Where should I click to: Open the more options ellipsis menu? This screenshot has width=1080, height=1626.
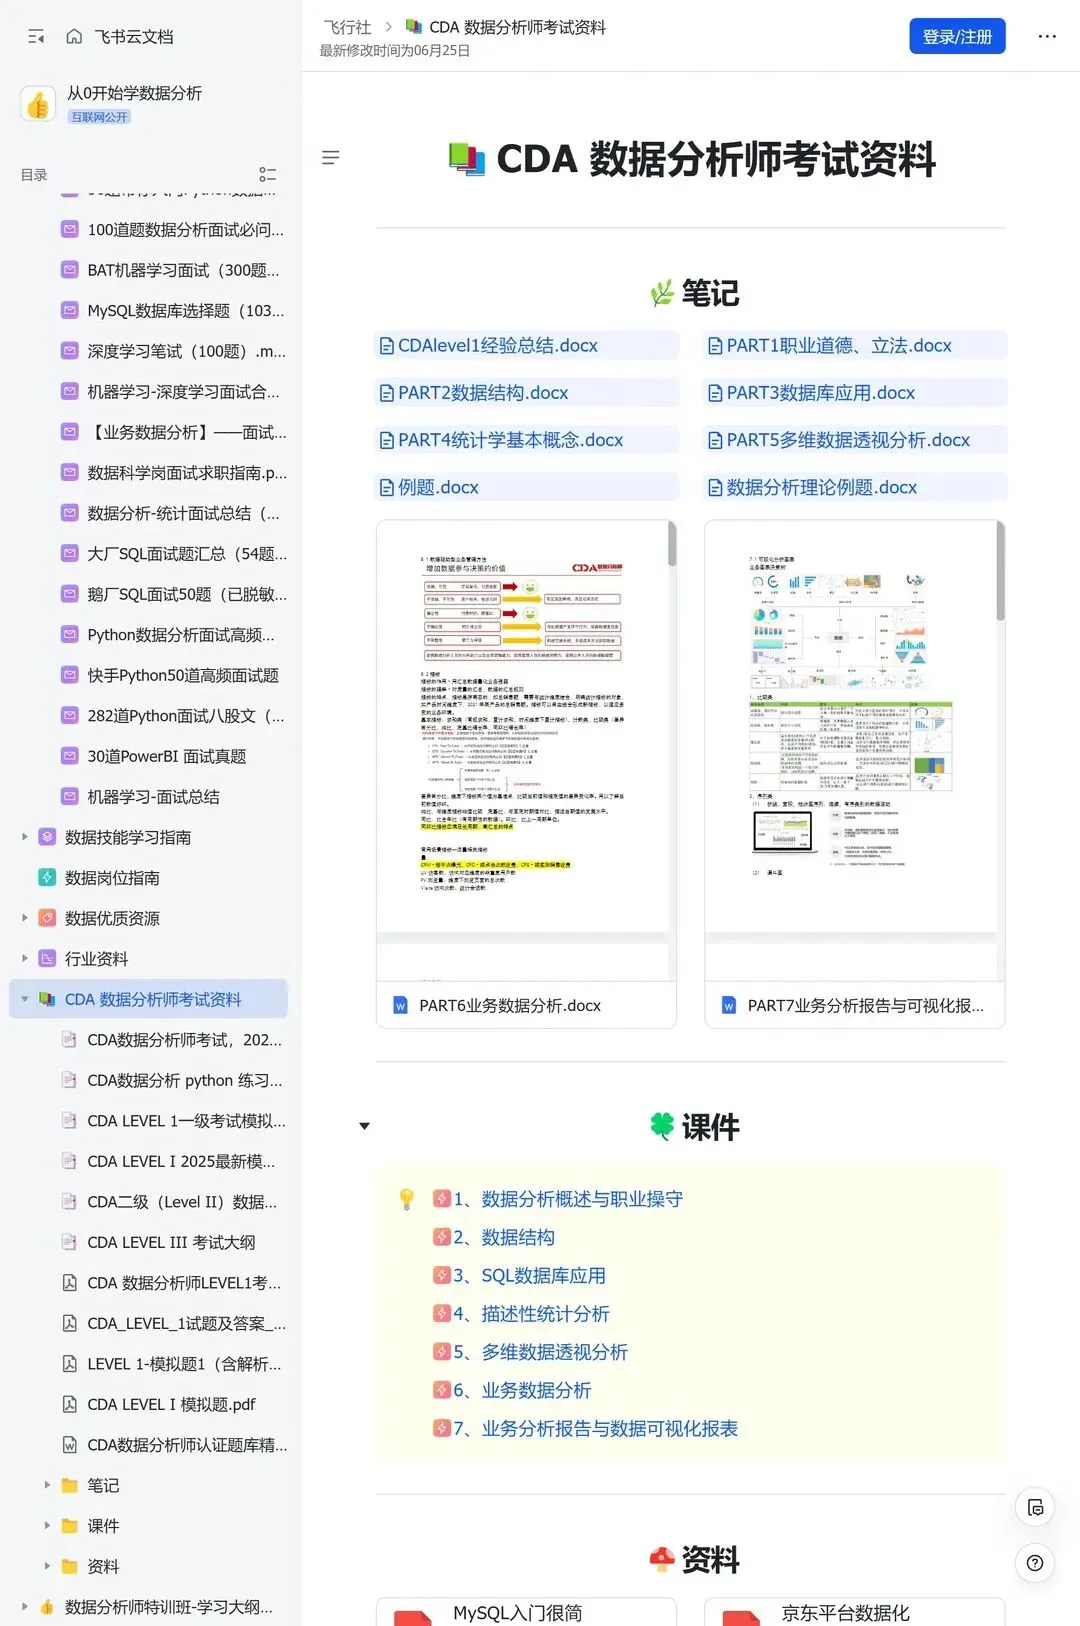click(1047, 36)
